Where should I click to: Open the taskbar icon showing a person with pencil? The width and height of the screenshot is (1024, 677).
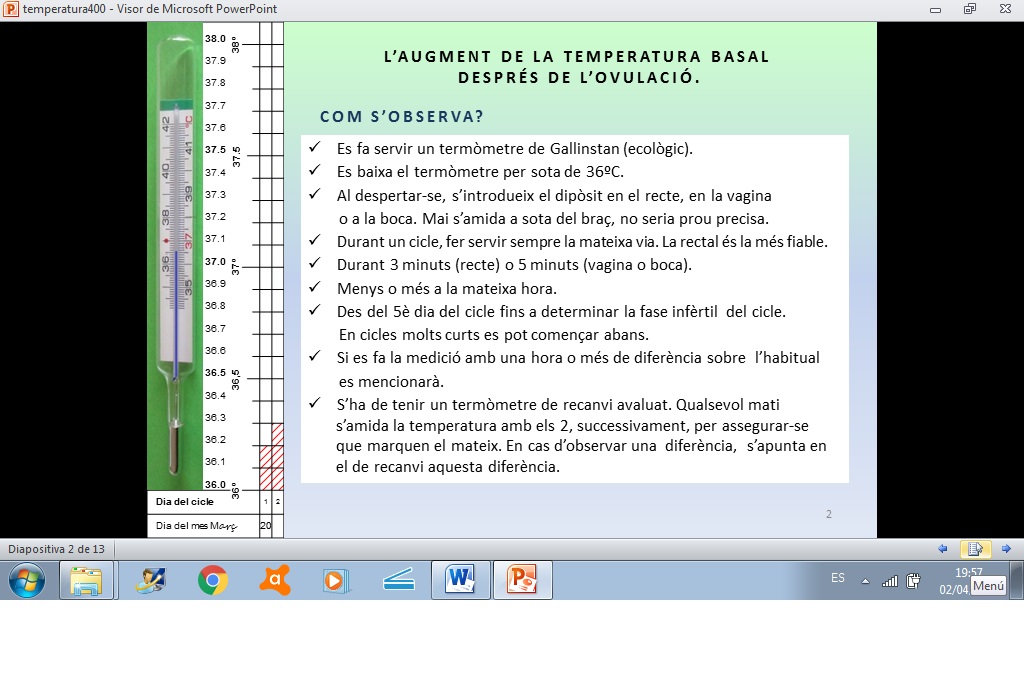(x=151, y=580)
